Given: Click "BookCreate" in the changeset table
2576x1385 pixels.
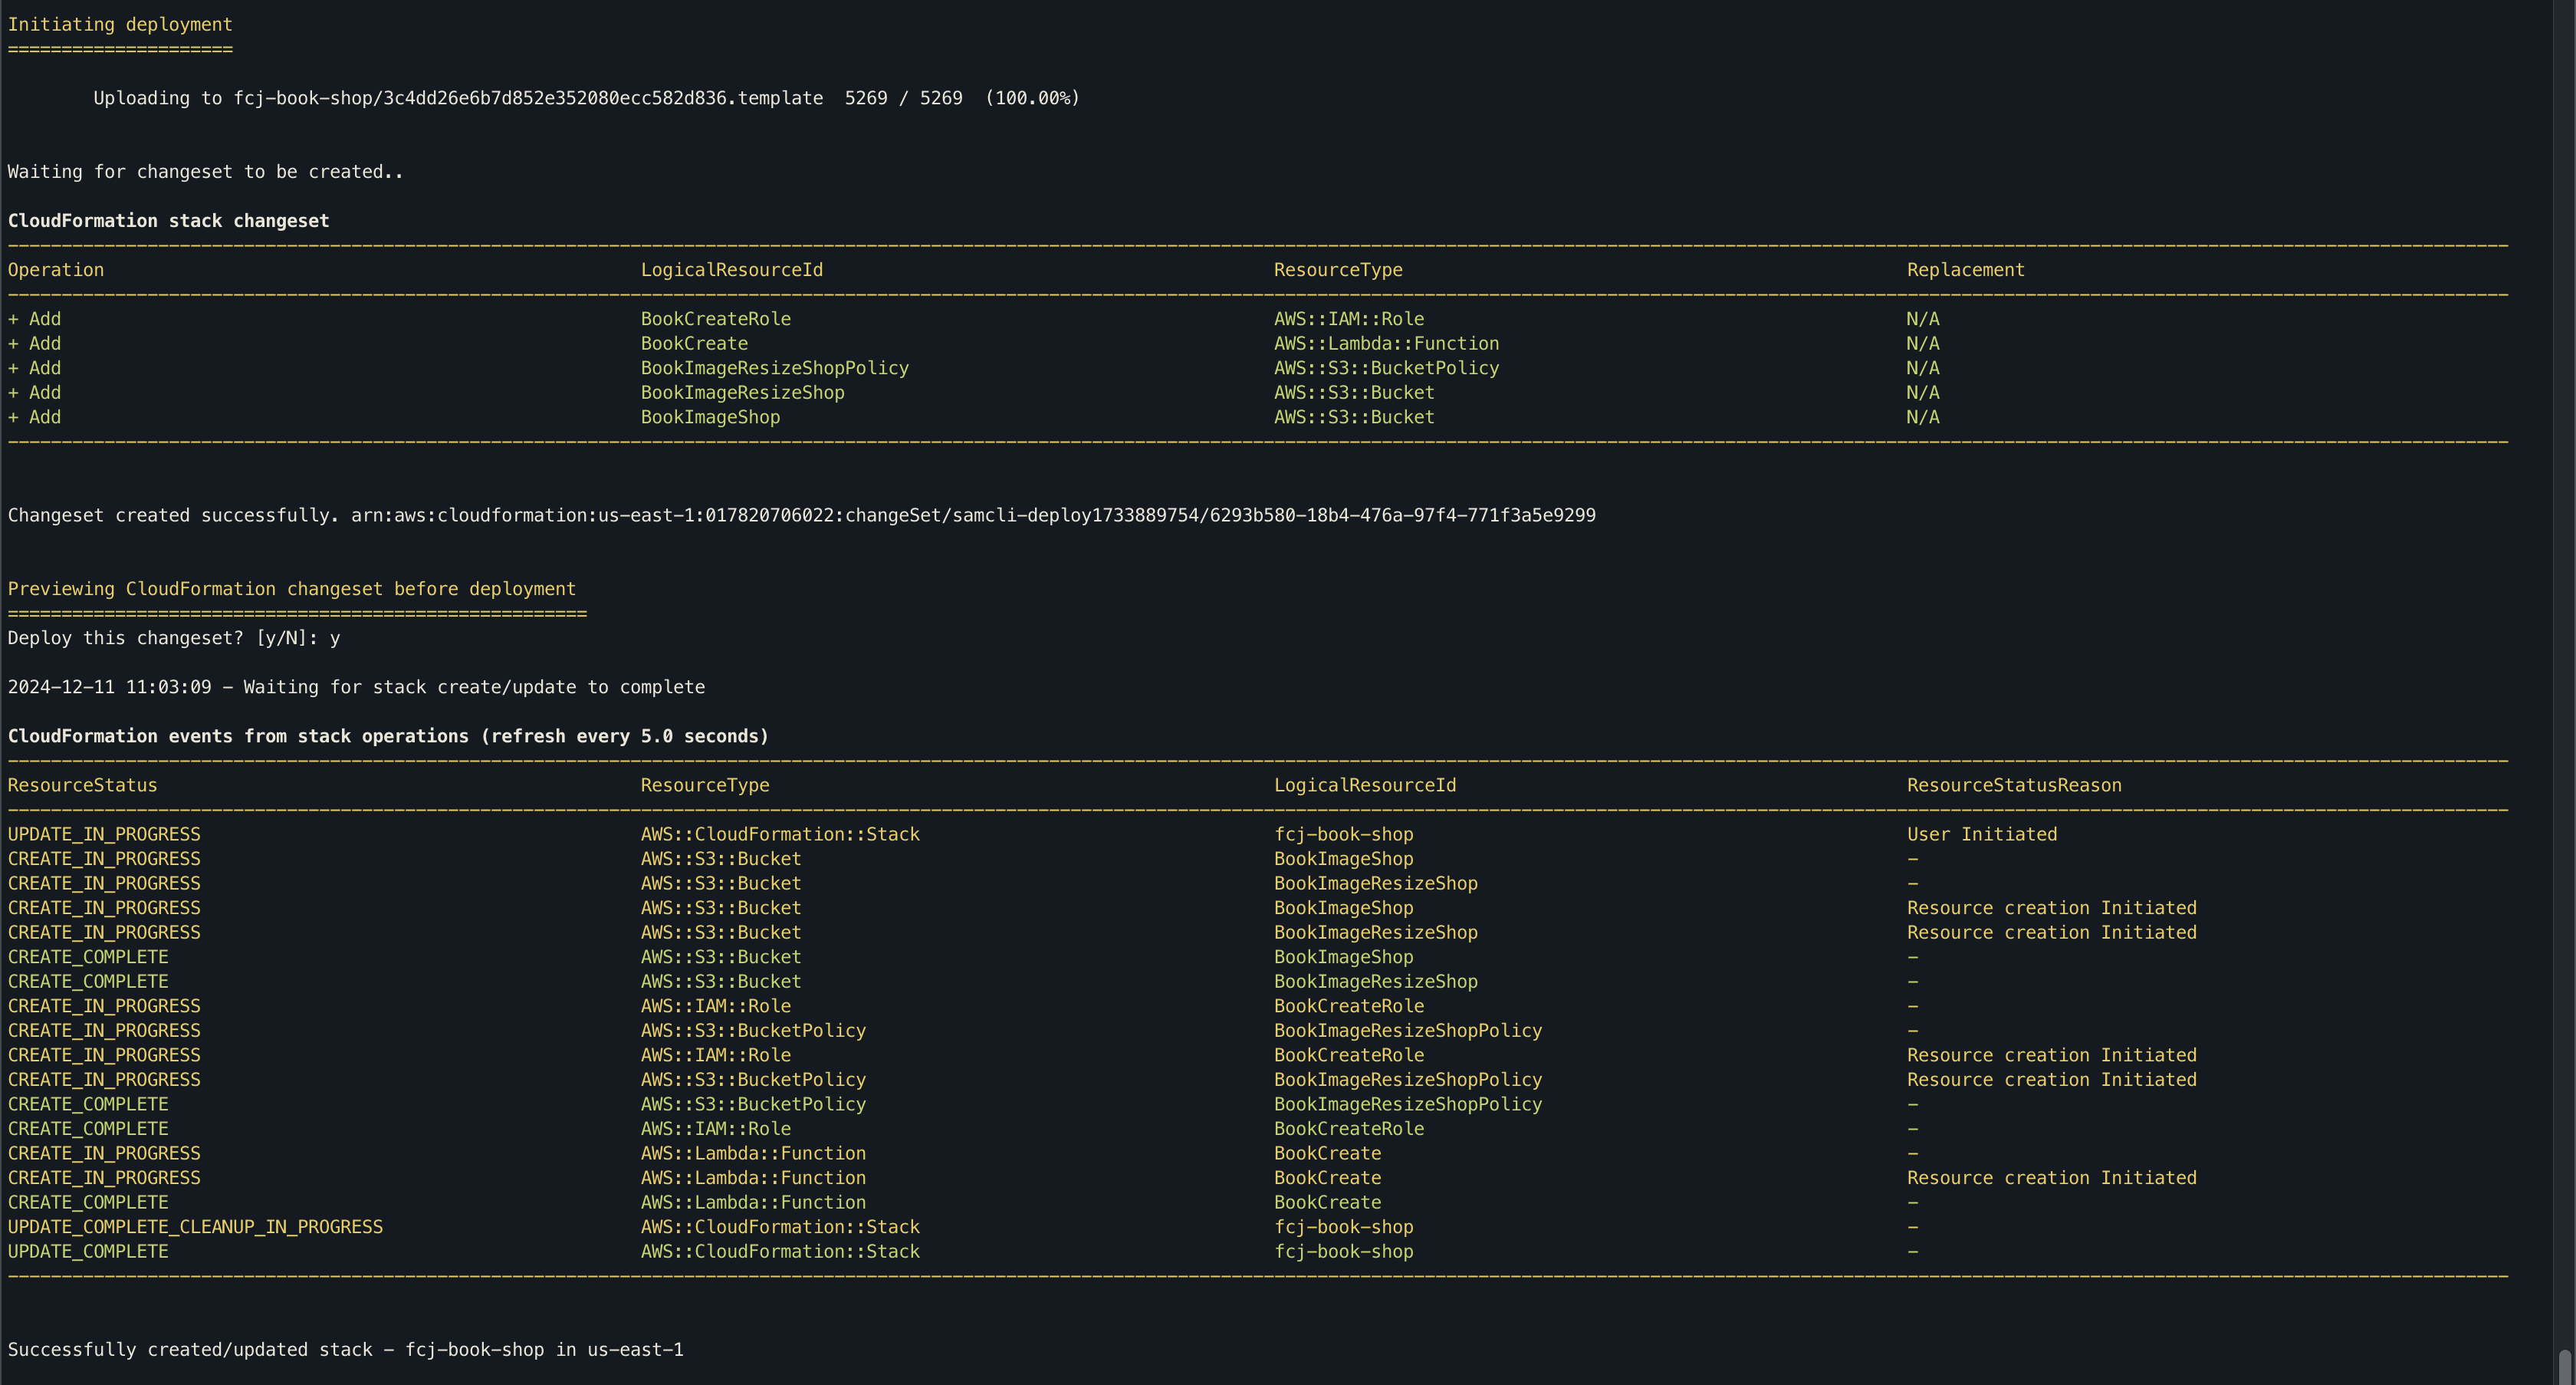Looking at the screenshot, I should point(694,343).
